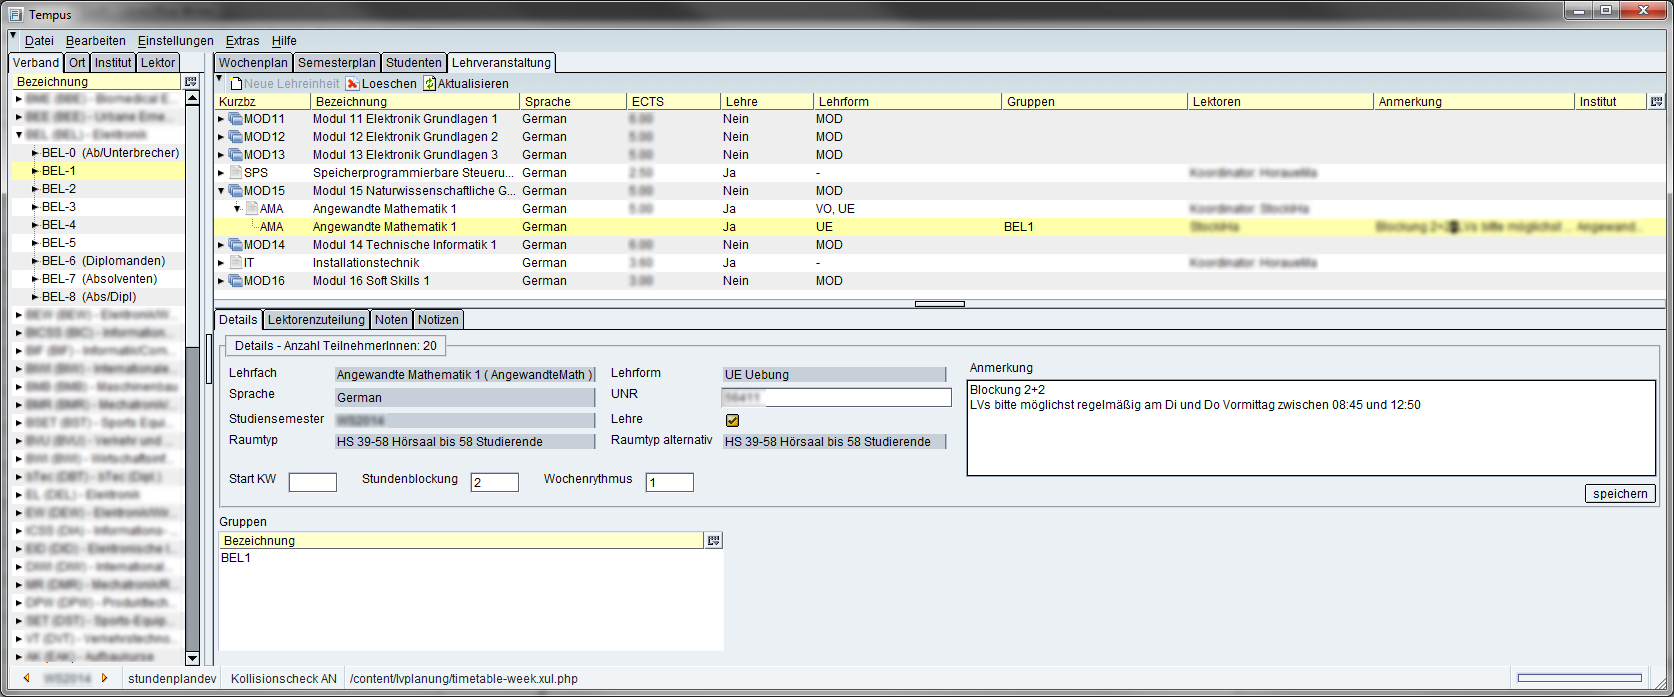
Task: Toggle the Lehre checkbox
Action: tap(733, 420)
